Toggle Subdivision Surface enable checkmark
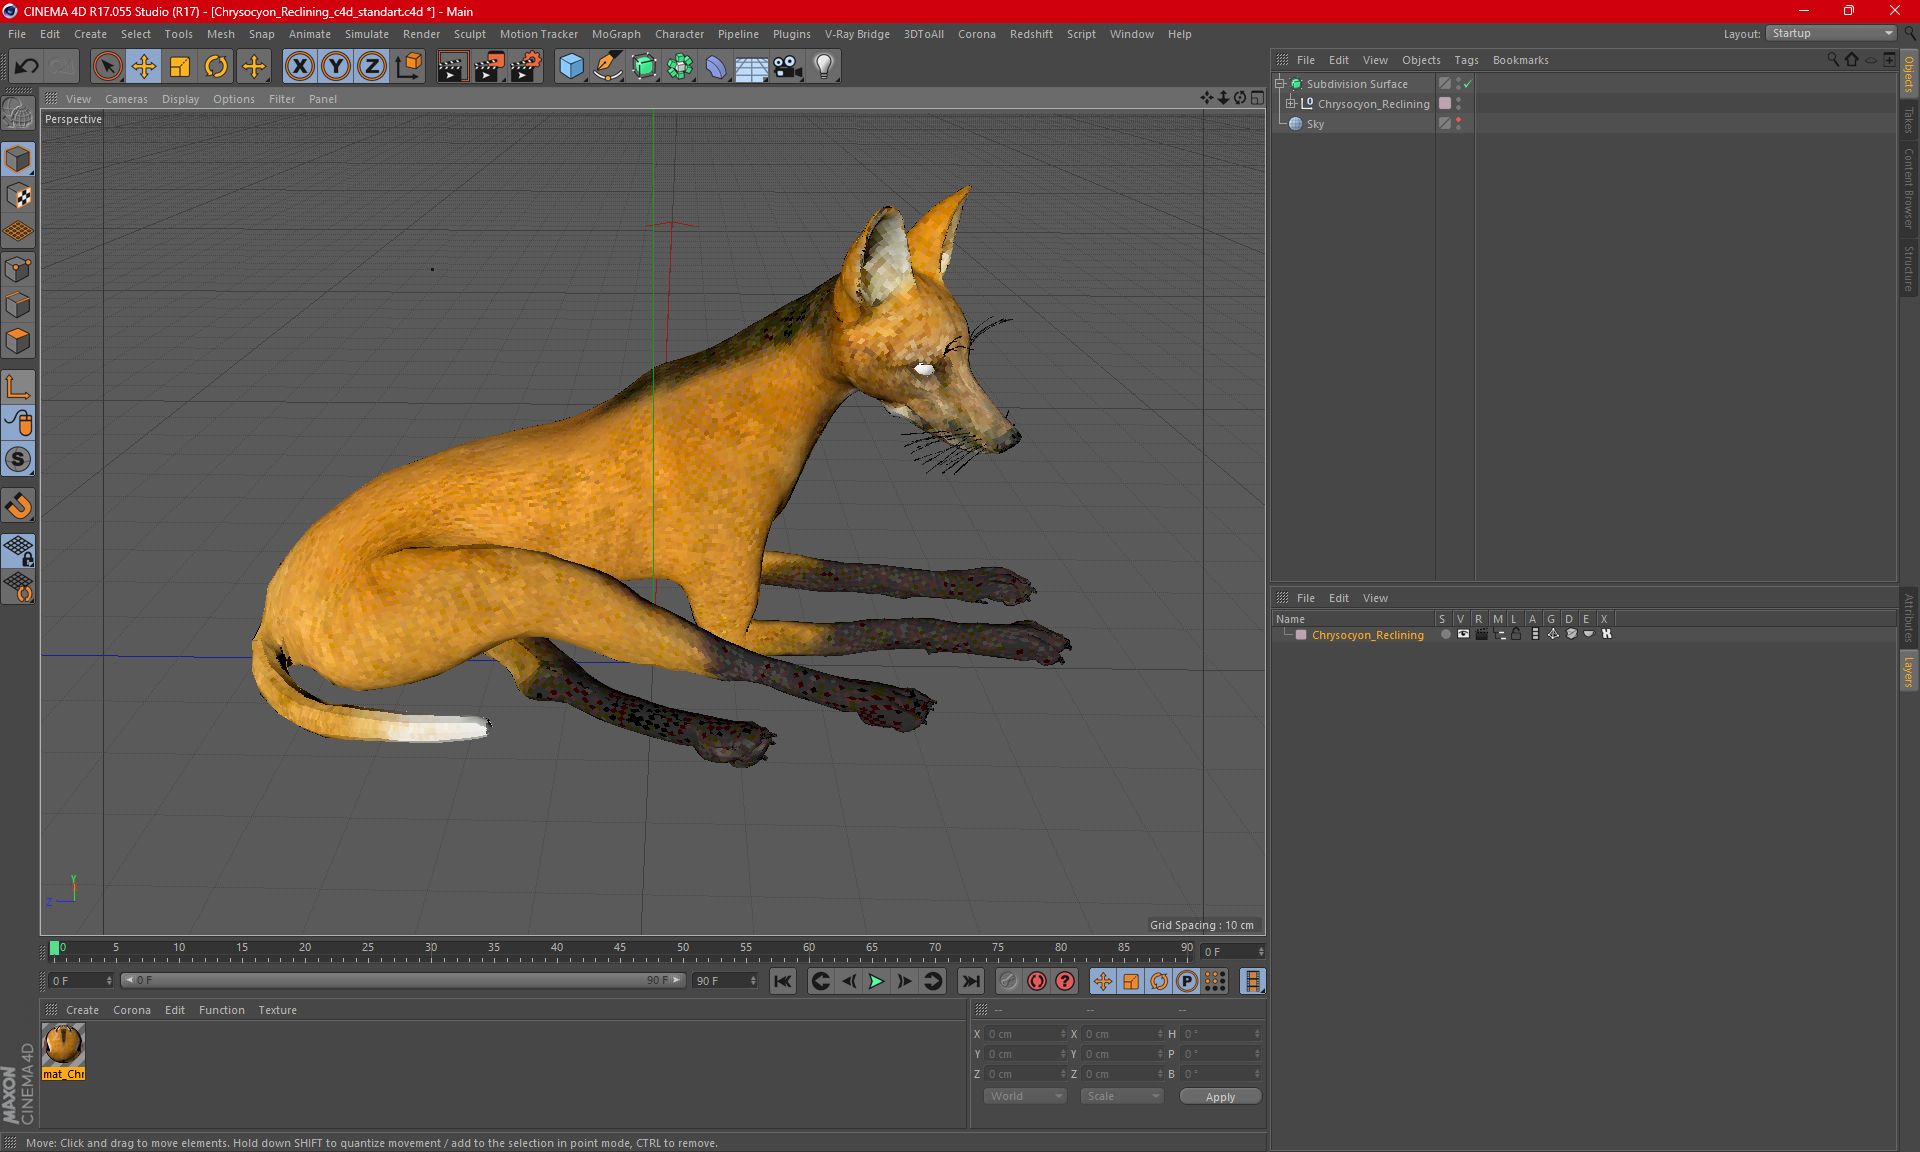1920x1152 pixels. [x=1467, y=84]
